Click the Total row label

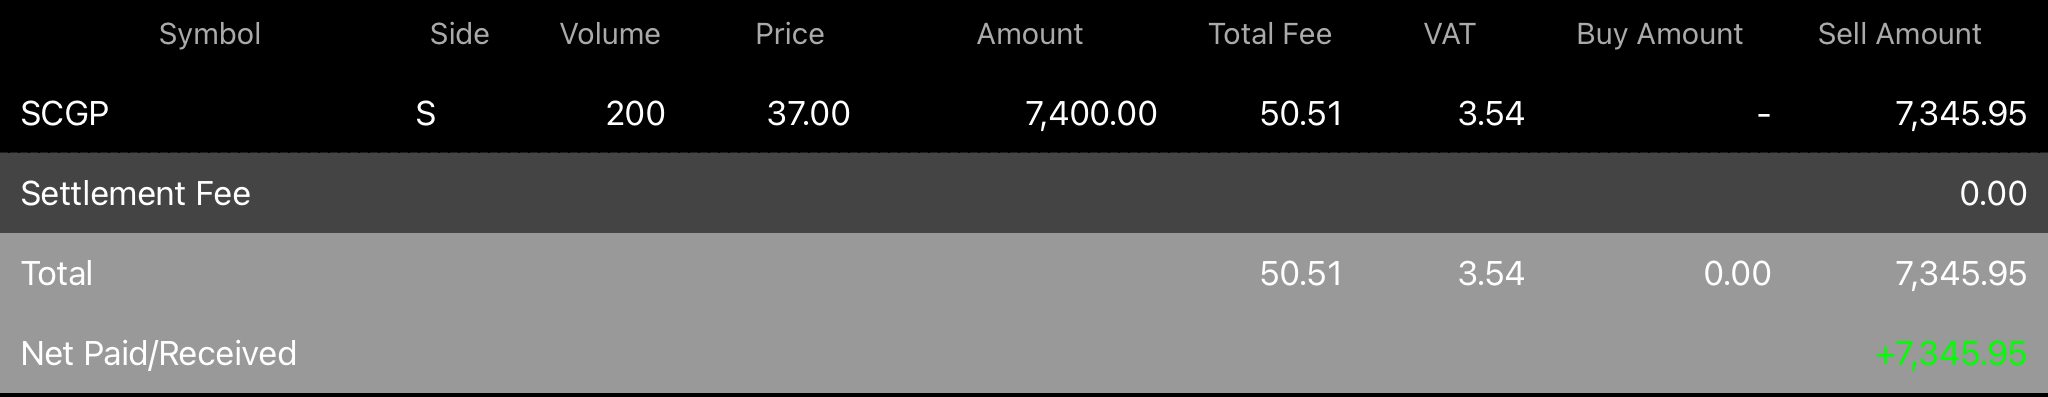pyautogui.click(x=56, y=273)
